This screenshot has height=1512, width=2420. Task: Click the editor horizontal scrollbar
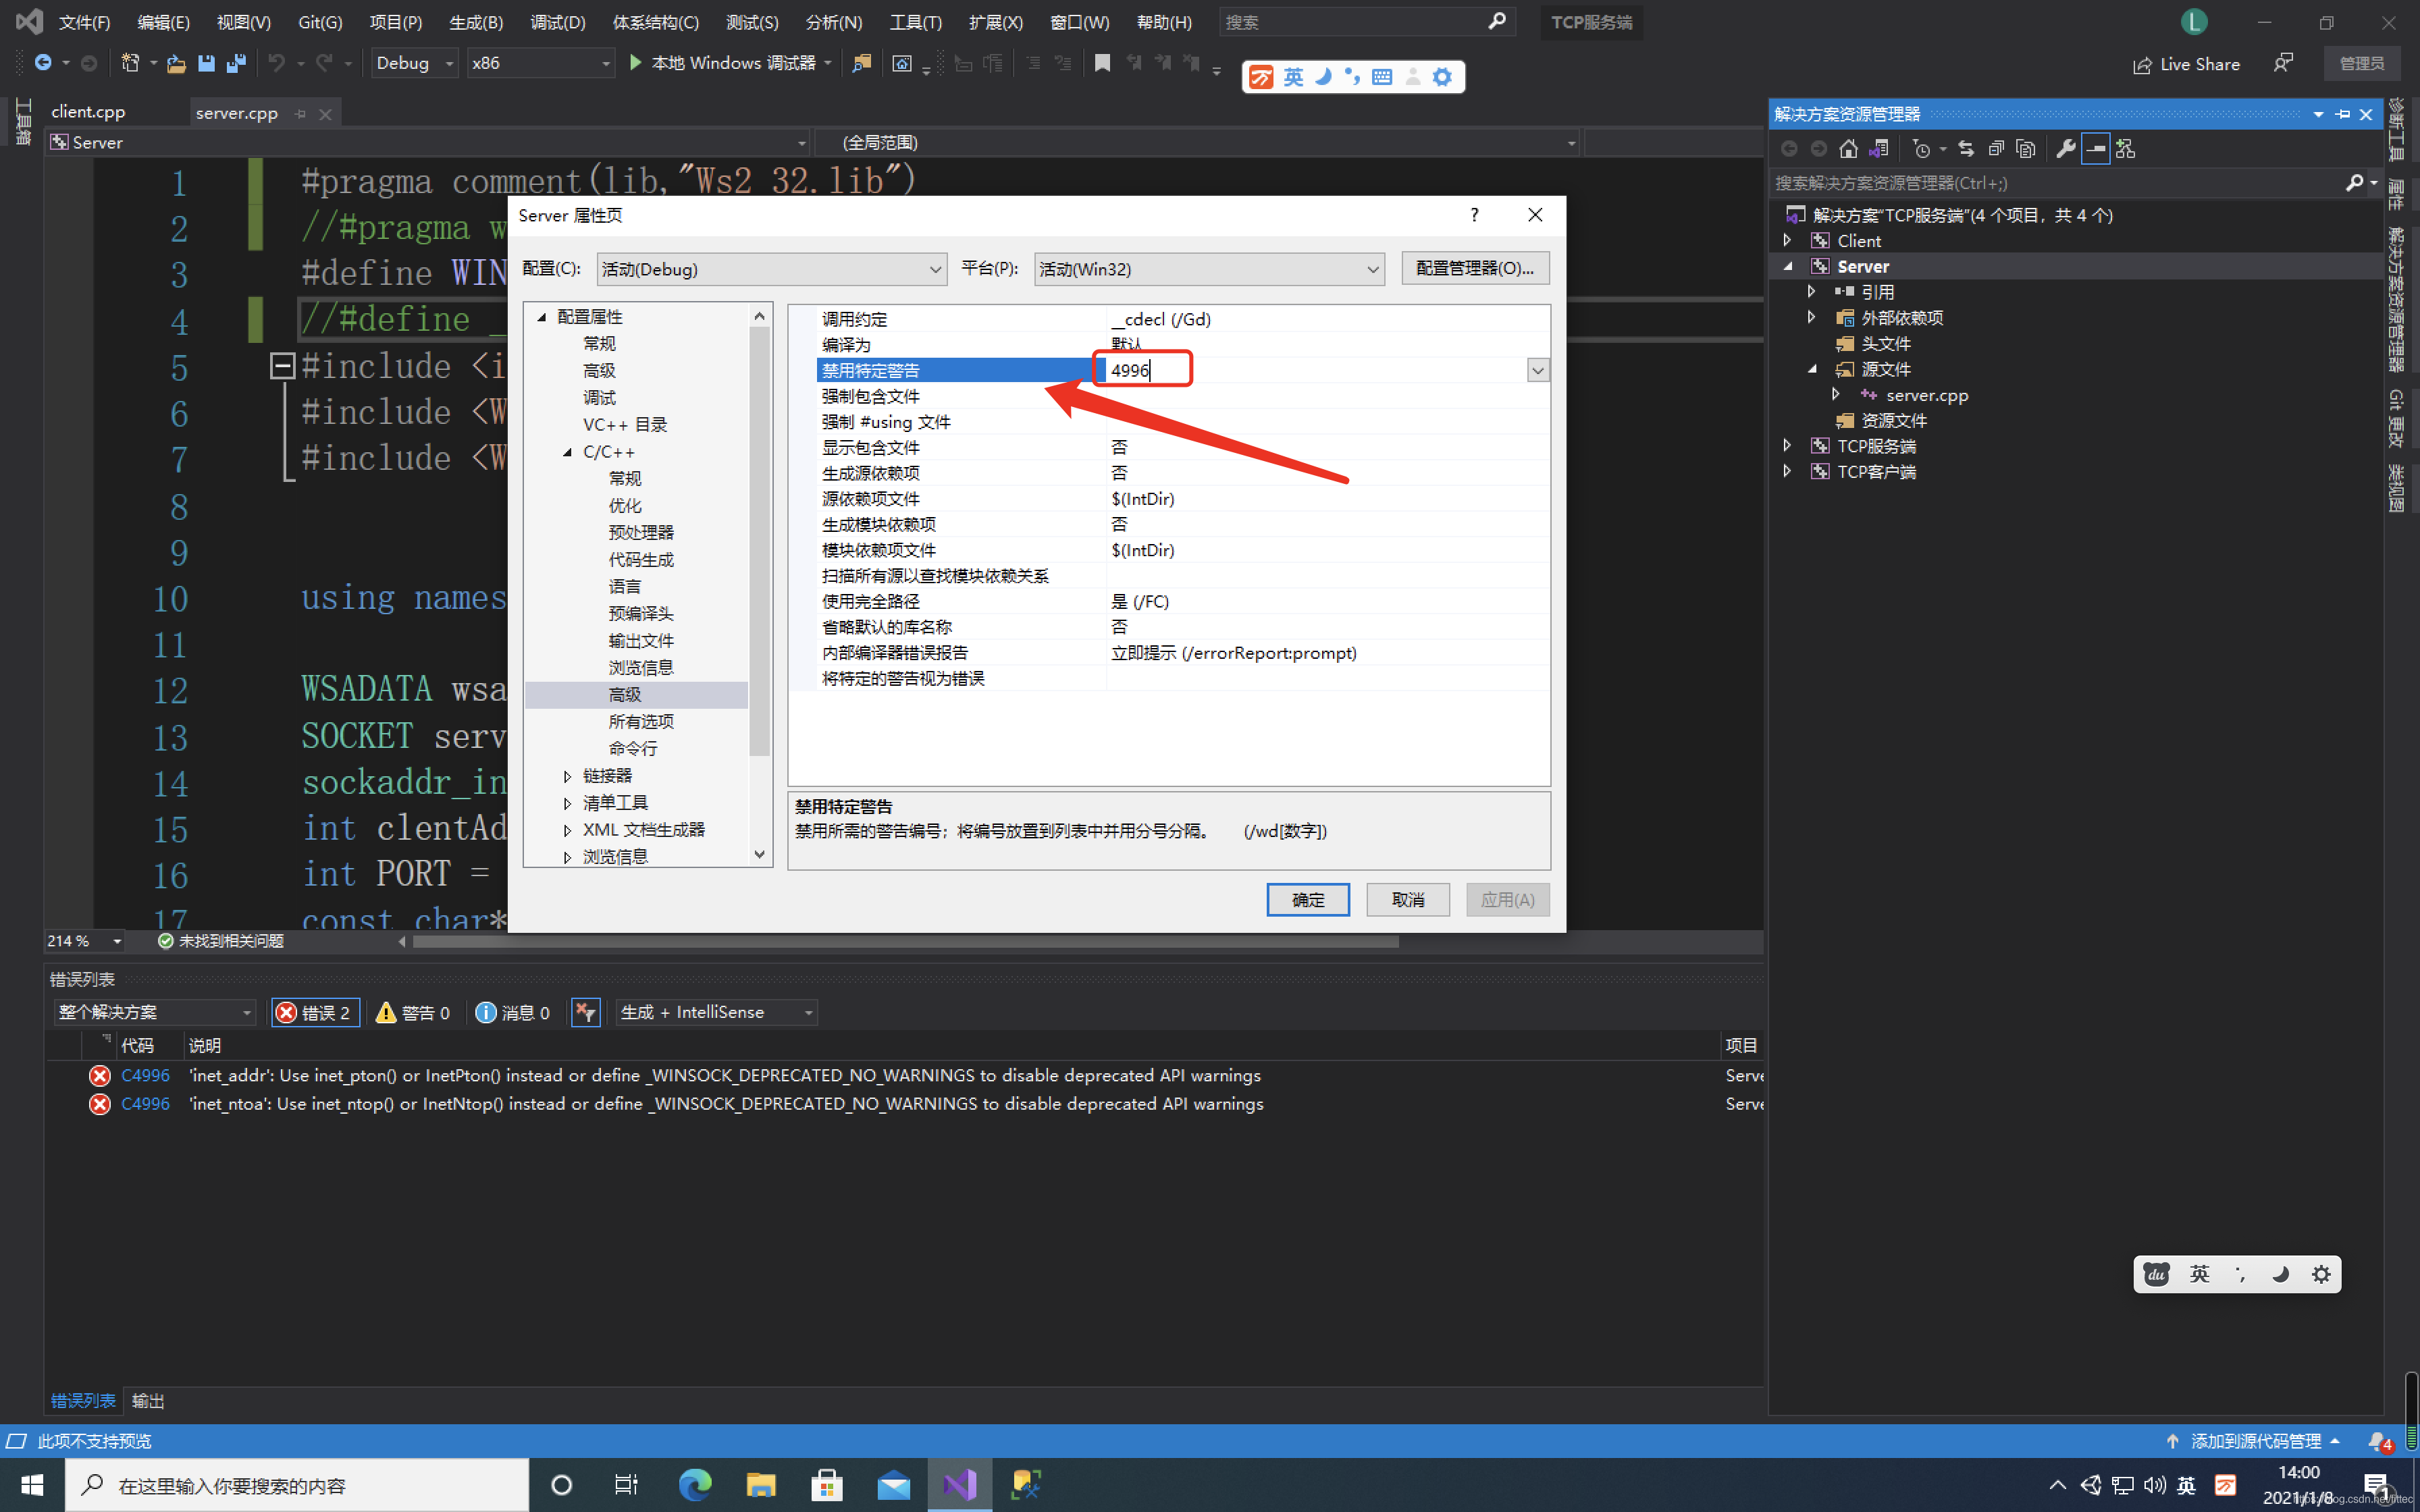905,941
